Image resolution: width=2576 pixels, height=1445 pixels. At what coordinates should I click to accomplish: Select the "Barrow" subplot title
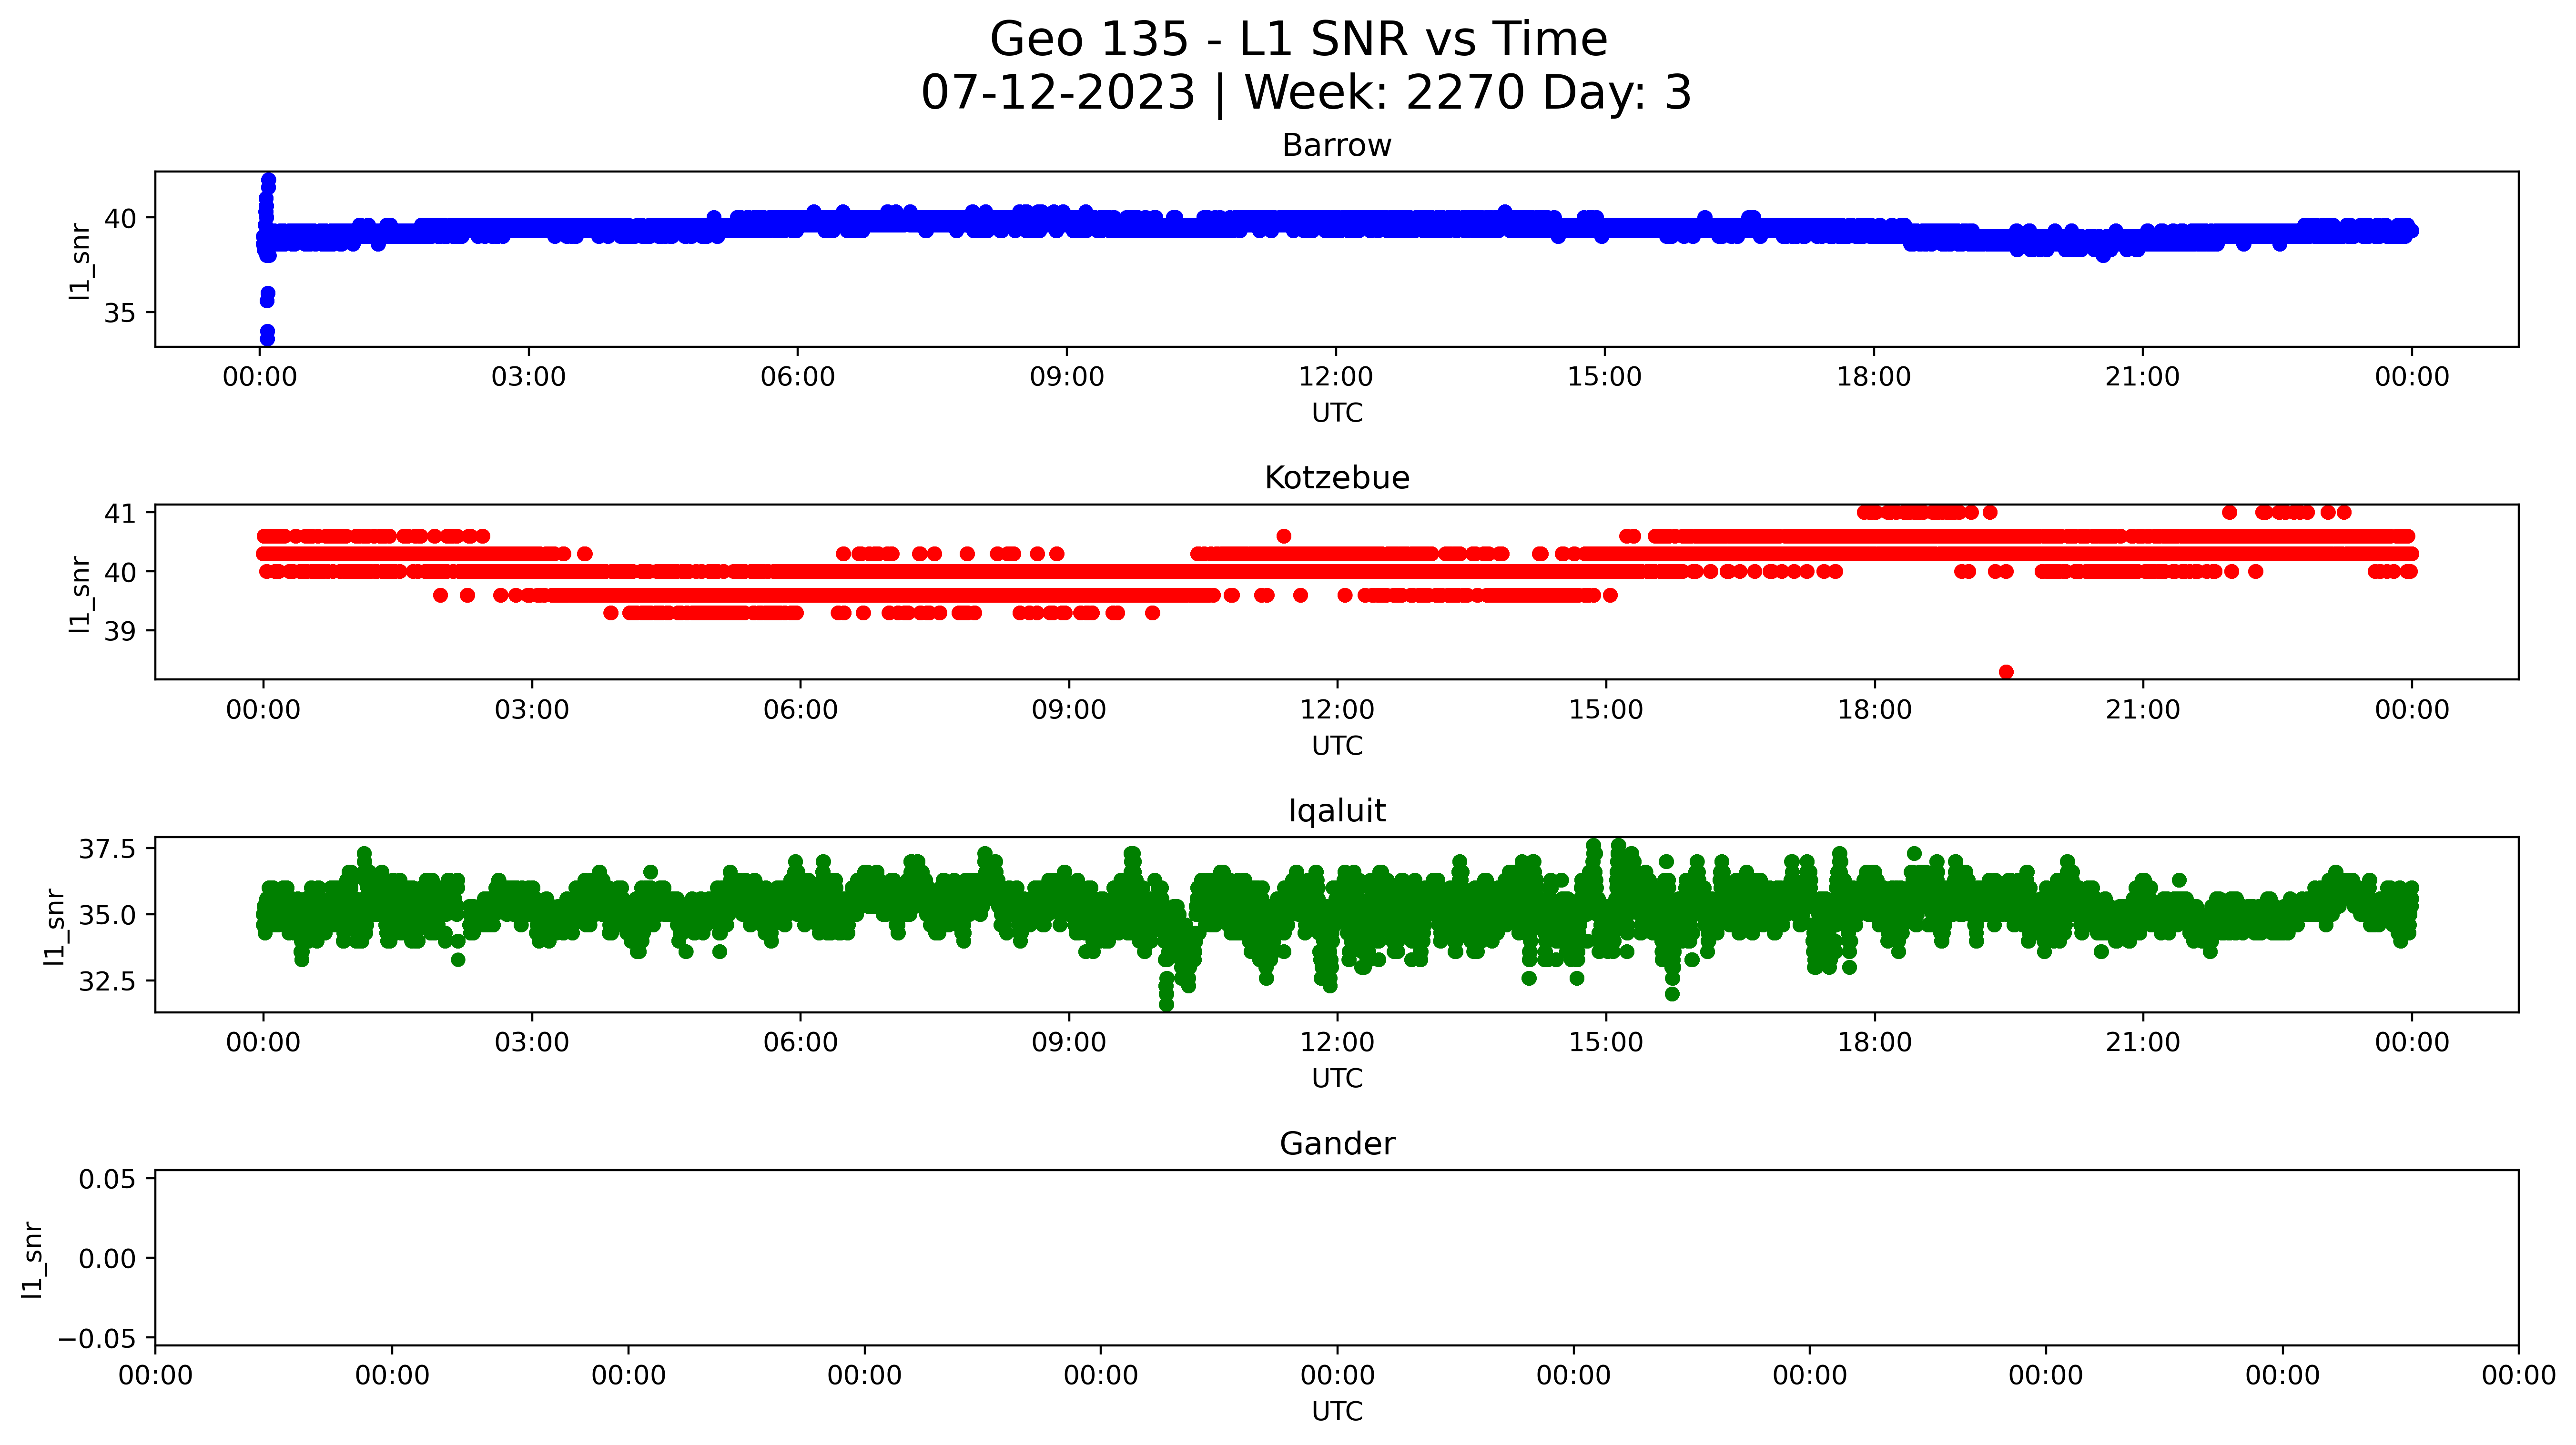[1337, 146]
